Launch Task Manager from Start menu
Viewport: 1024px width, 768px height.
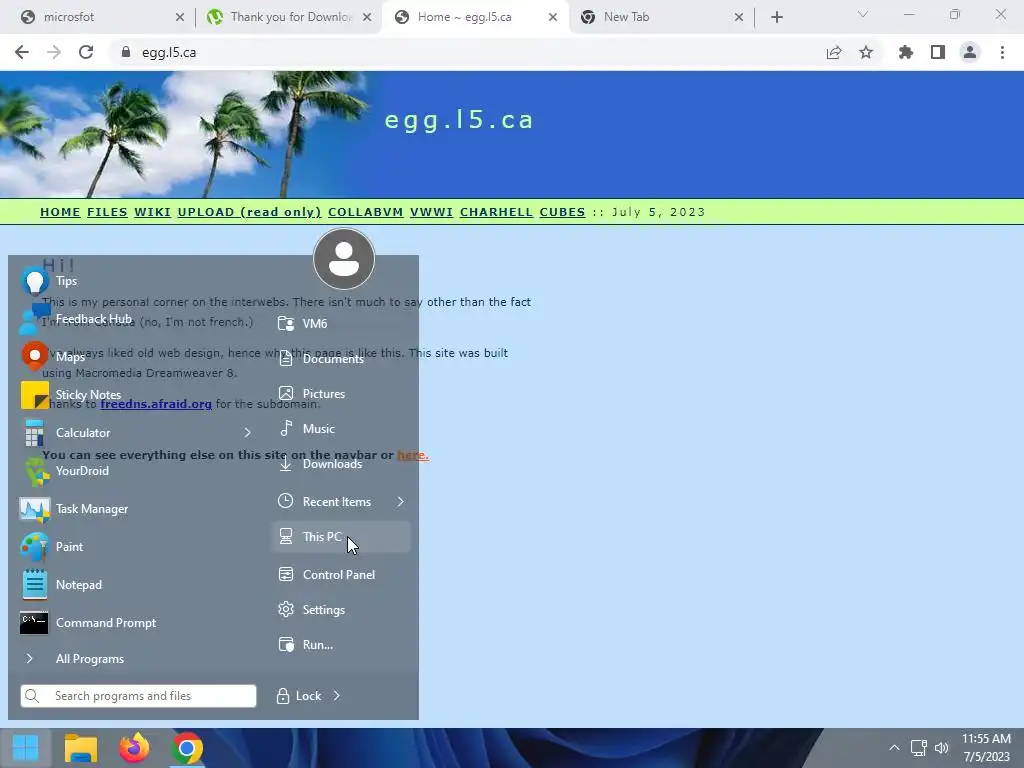coord(135,509)
